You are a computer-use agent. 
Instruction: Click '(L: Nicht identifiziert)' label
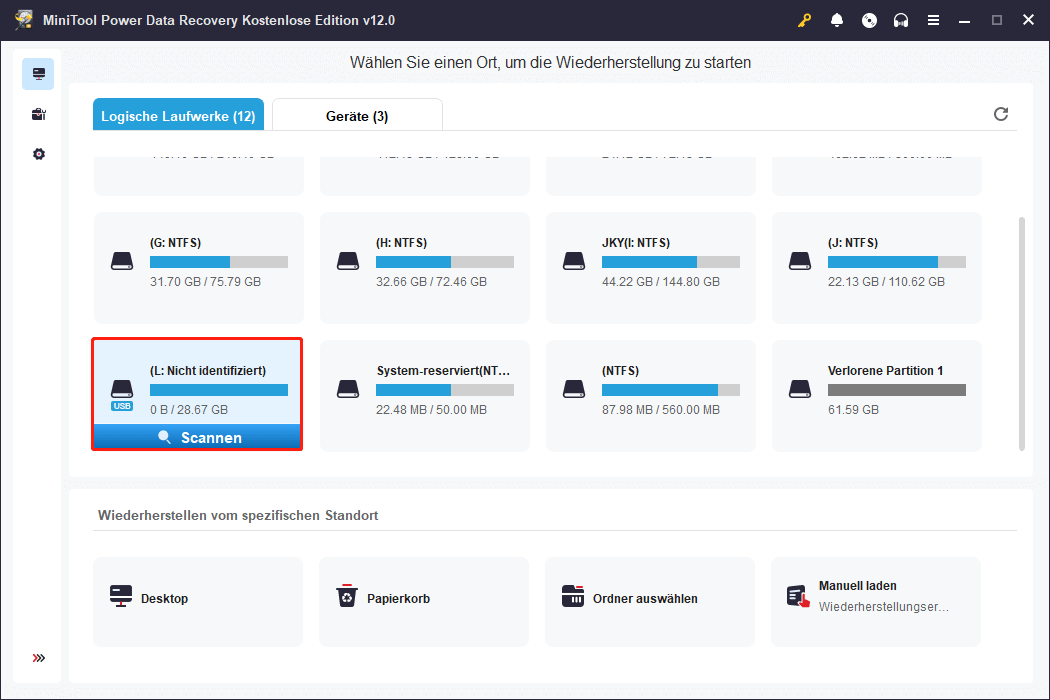point(208,370)
